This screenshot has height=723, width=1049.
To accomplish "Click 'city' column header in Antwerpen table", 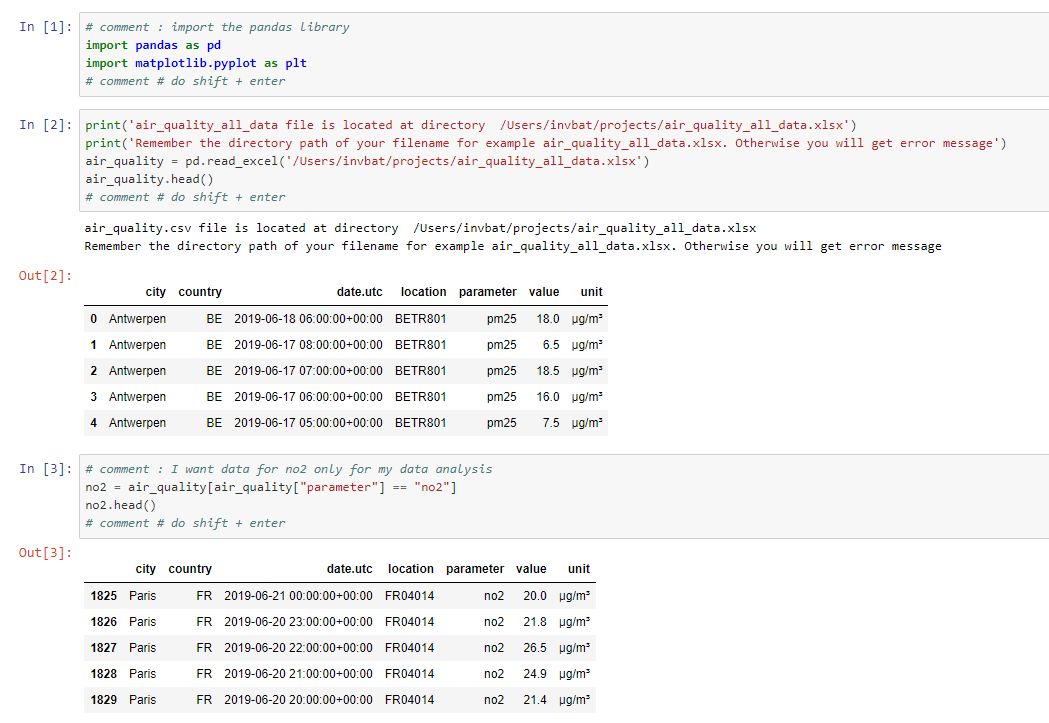I will click(x=155, y=292).
